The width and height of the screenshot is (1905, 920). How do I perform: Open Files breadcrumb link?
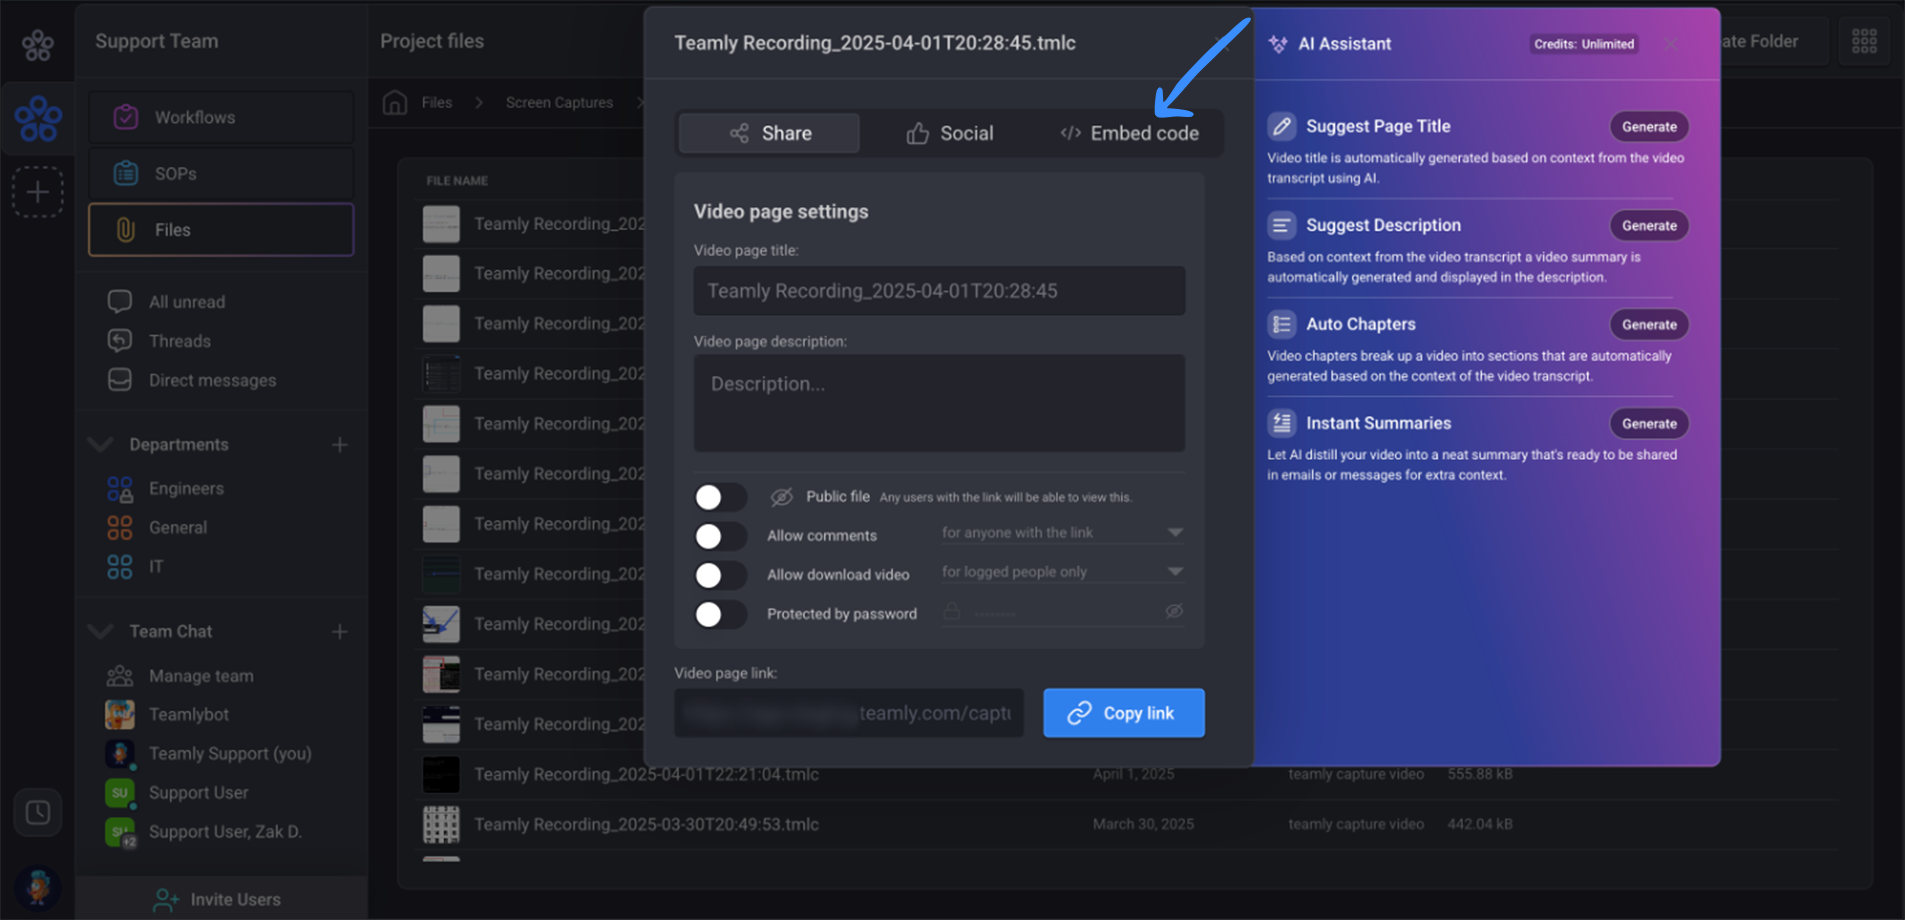coord(437,102)
